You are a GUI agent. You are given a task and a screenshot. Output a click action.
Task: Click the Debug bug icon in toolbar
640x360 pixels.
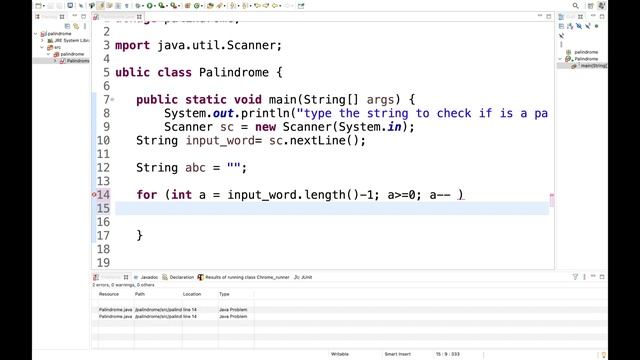click(138, 6)
